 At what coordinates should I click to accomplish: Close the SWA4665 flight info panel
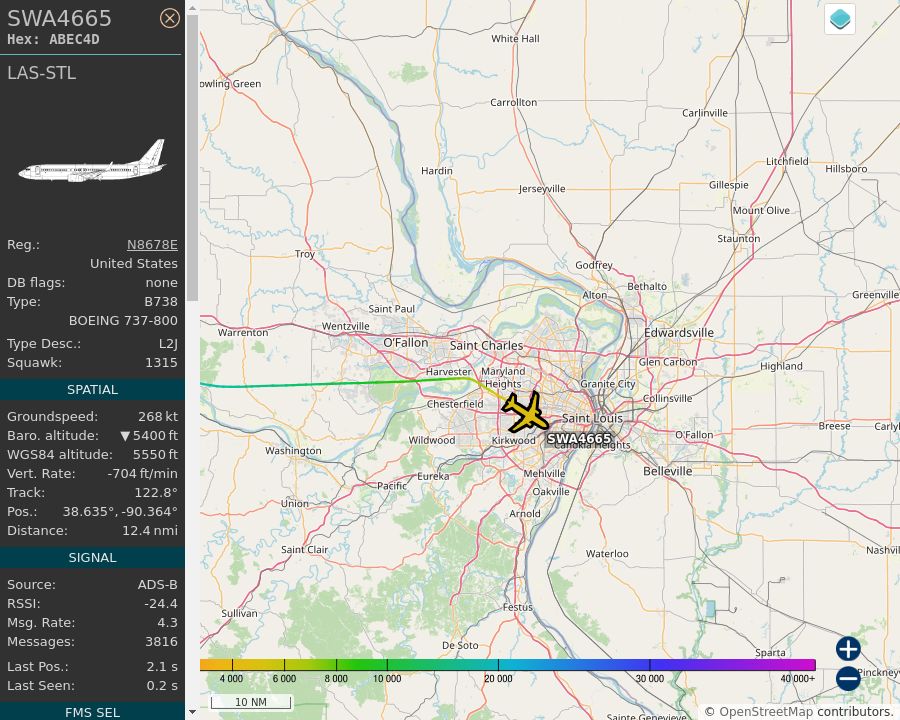pos(170,18)
